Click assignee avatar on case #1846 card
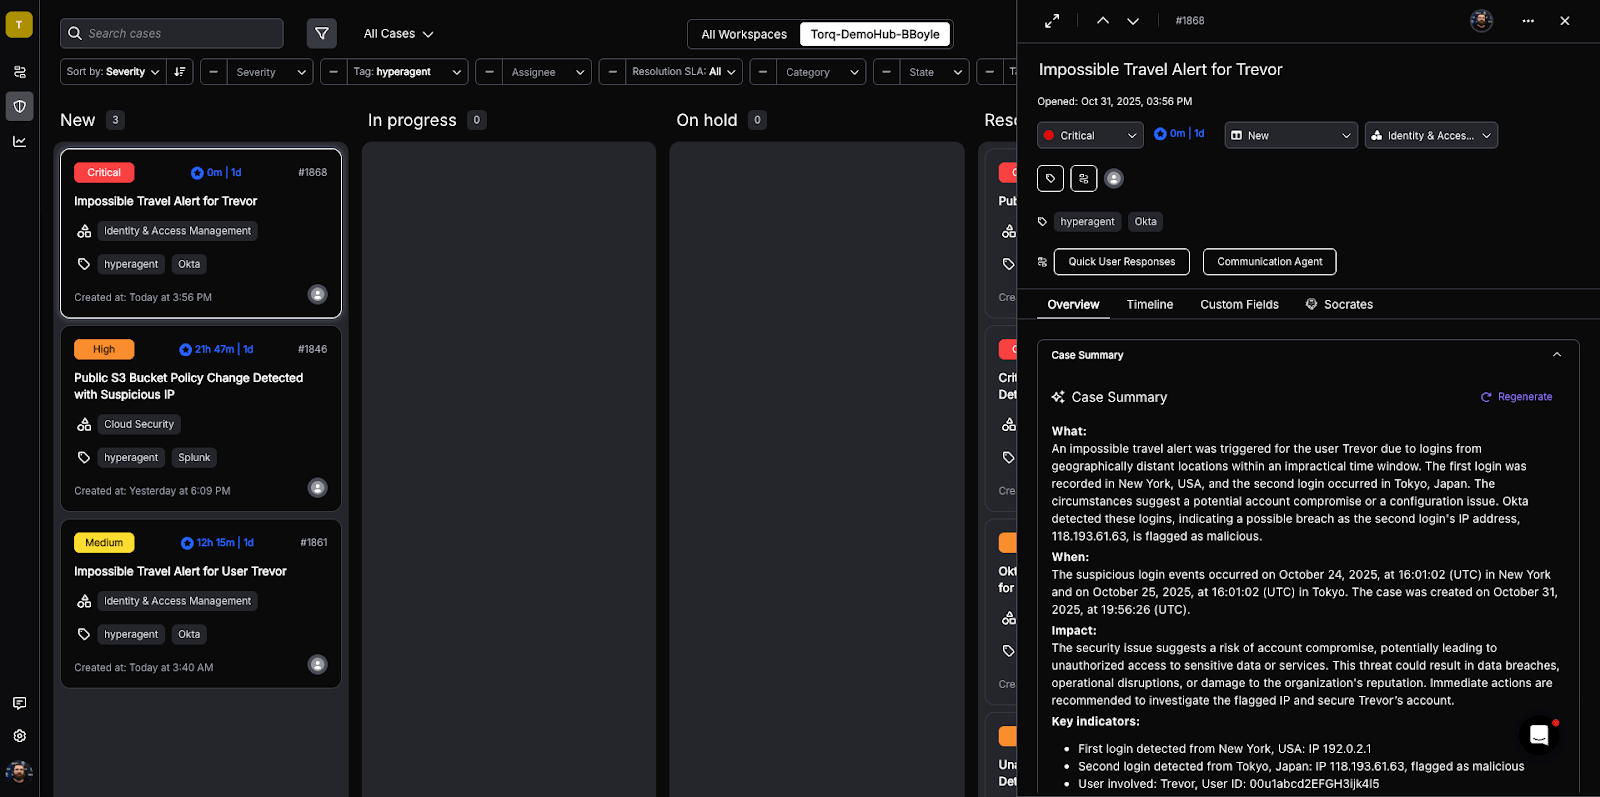Screen dimensions: 1600x797 pyautogui.click(x=318, y=488)
